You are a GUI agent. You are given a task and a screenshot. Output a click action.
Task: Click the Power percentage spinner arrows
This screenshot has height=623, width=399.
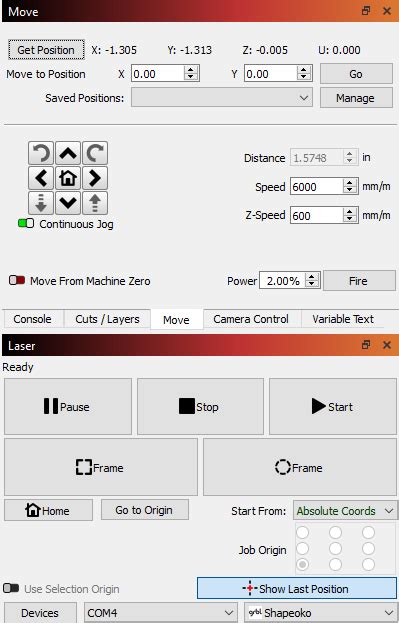coord(312,281)
